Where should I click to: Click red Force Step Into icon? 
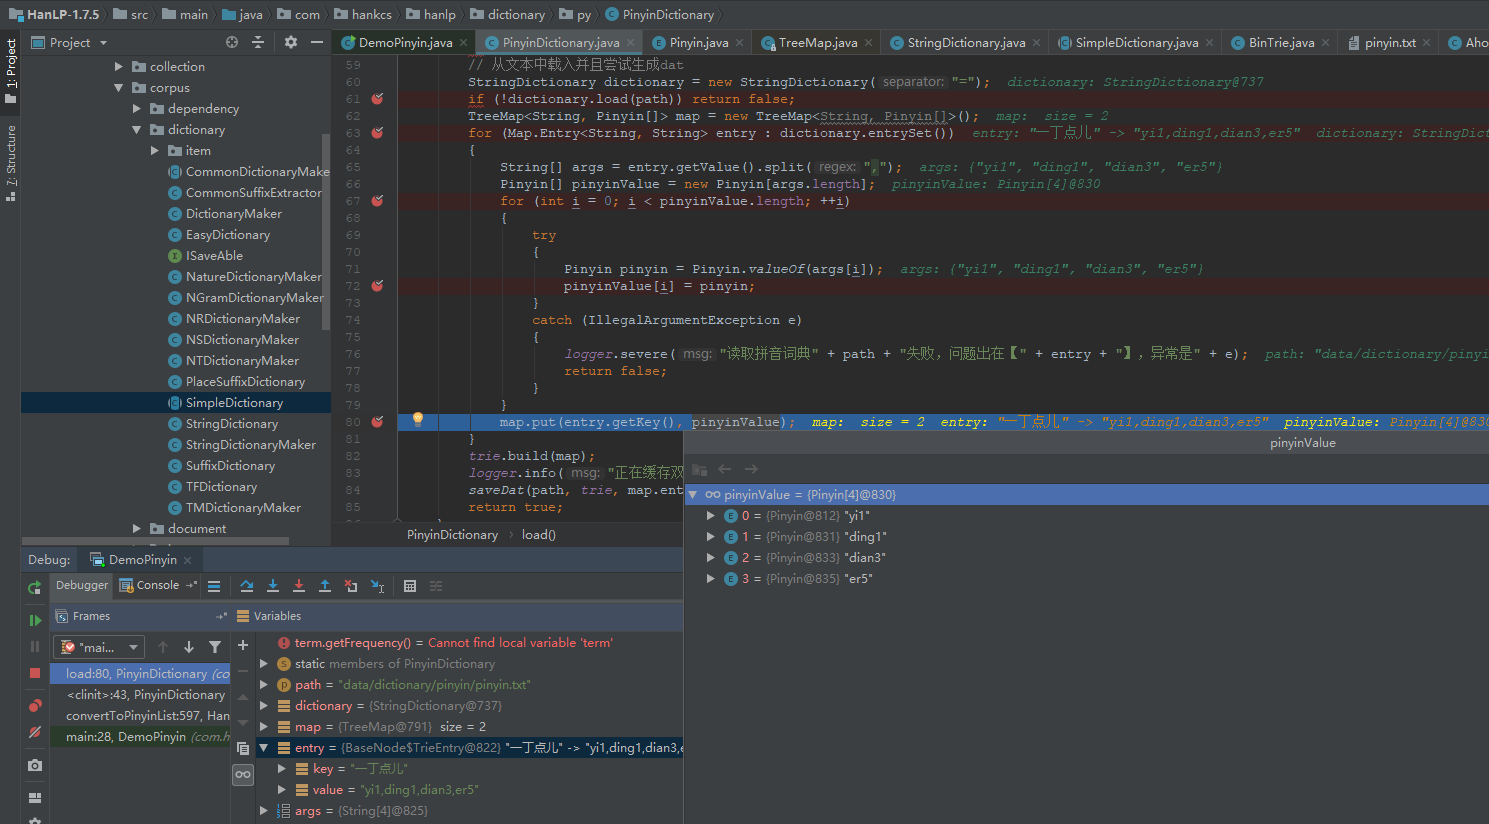coord(299,586)
